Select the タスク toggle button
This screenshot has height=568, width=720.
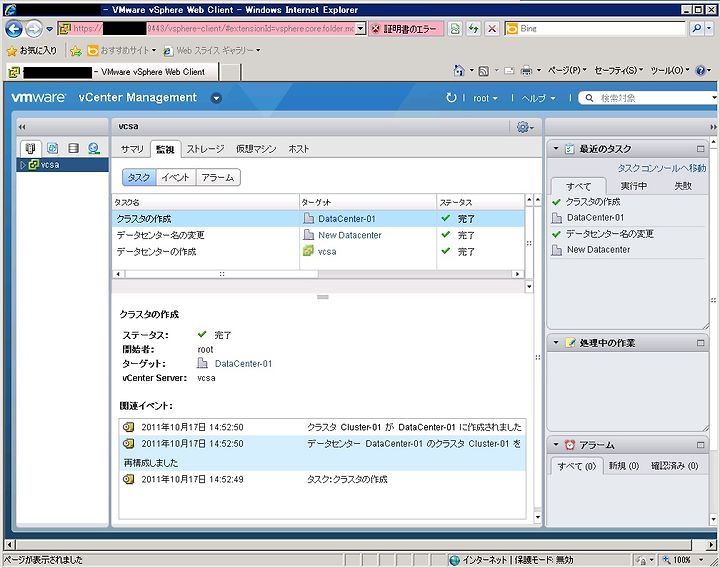(139, 177)
